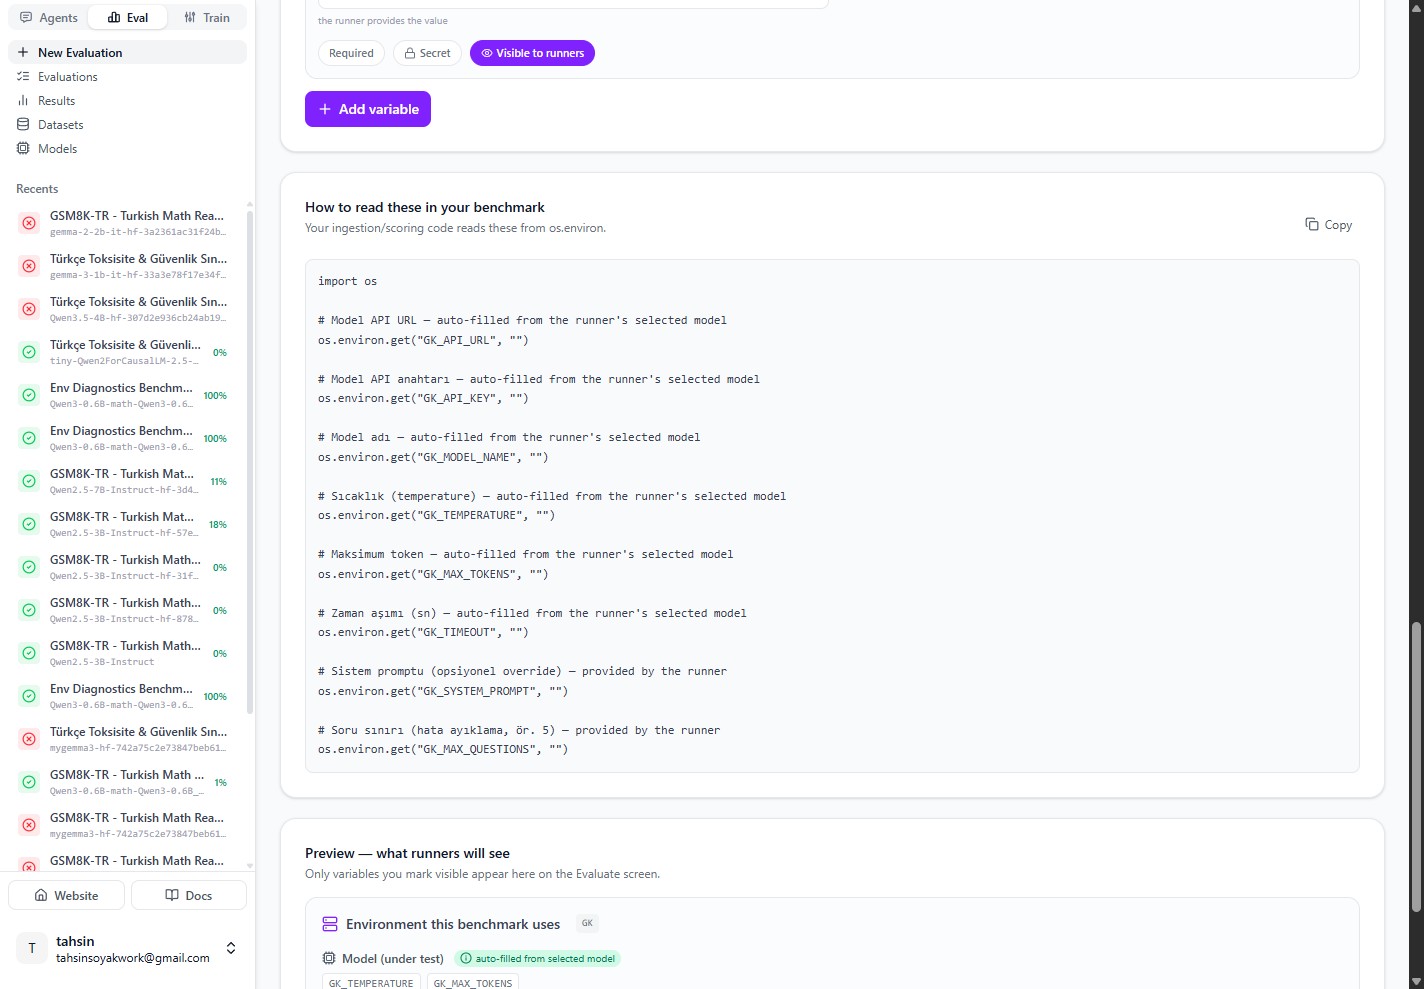Open the Results page
1424x989 pixels.
click(127, 101)
